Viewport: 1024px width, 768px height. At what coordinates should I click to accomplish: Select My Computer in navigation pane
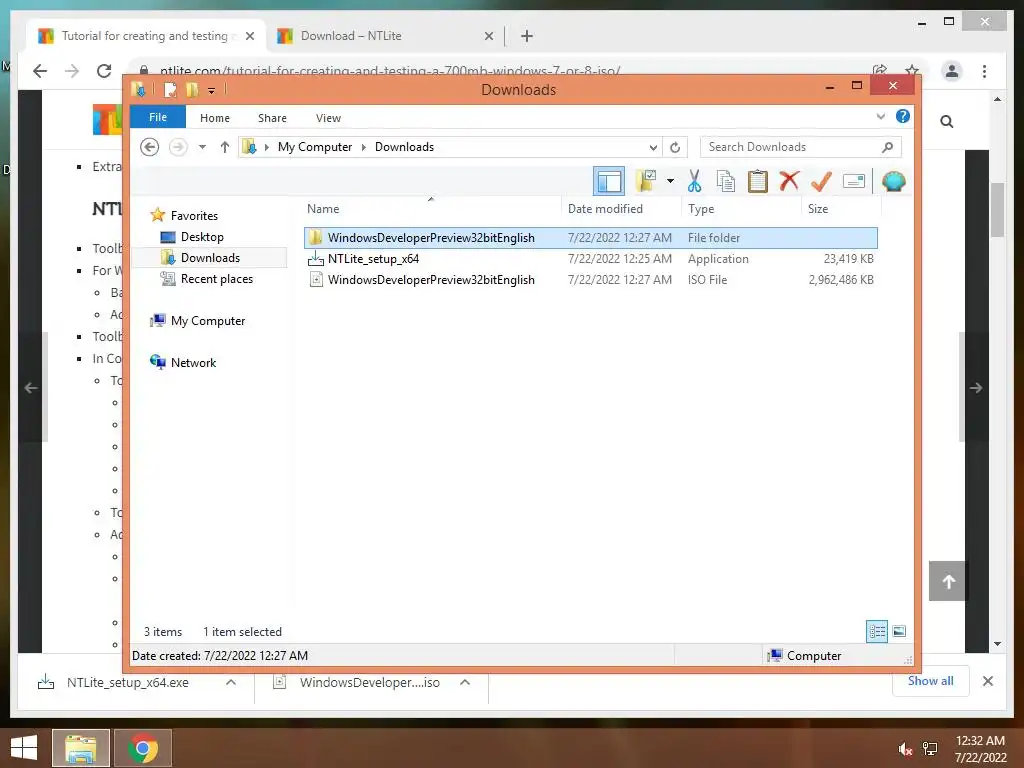coord(208,321)
